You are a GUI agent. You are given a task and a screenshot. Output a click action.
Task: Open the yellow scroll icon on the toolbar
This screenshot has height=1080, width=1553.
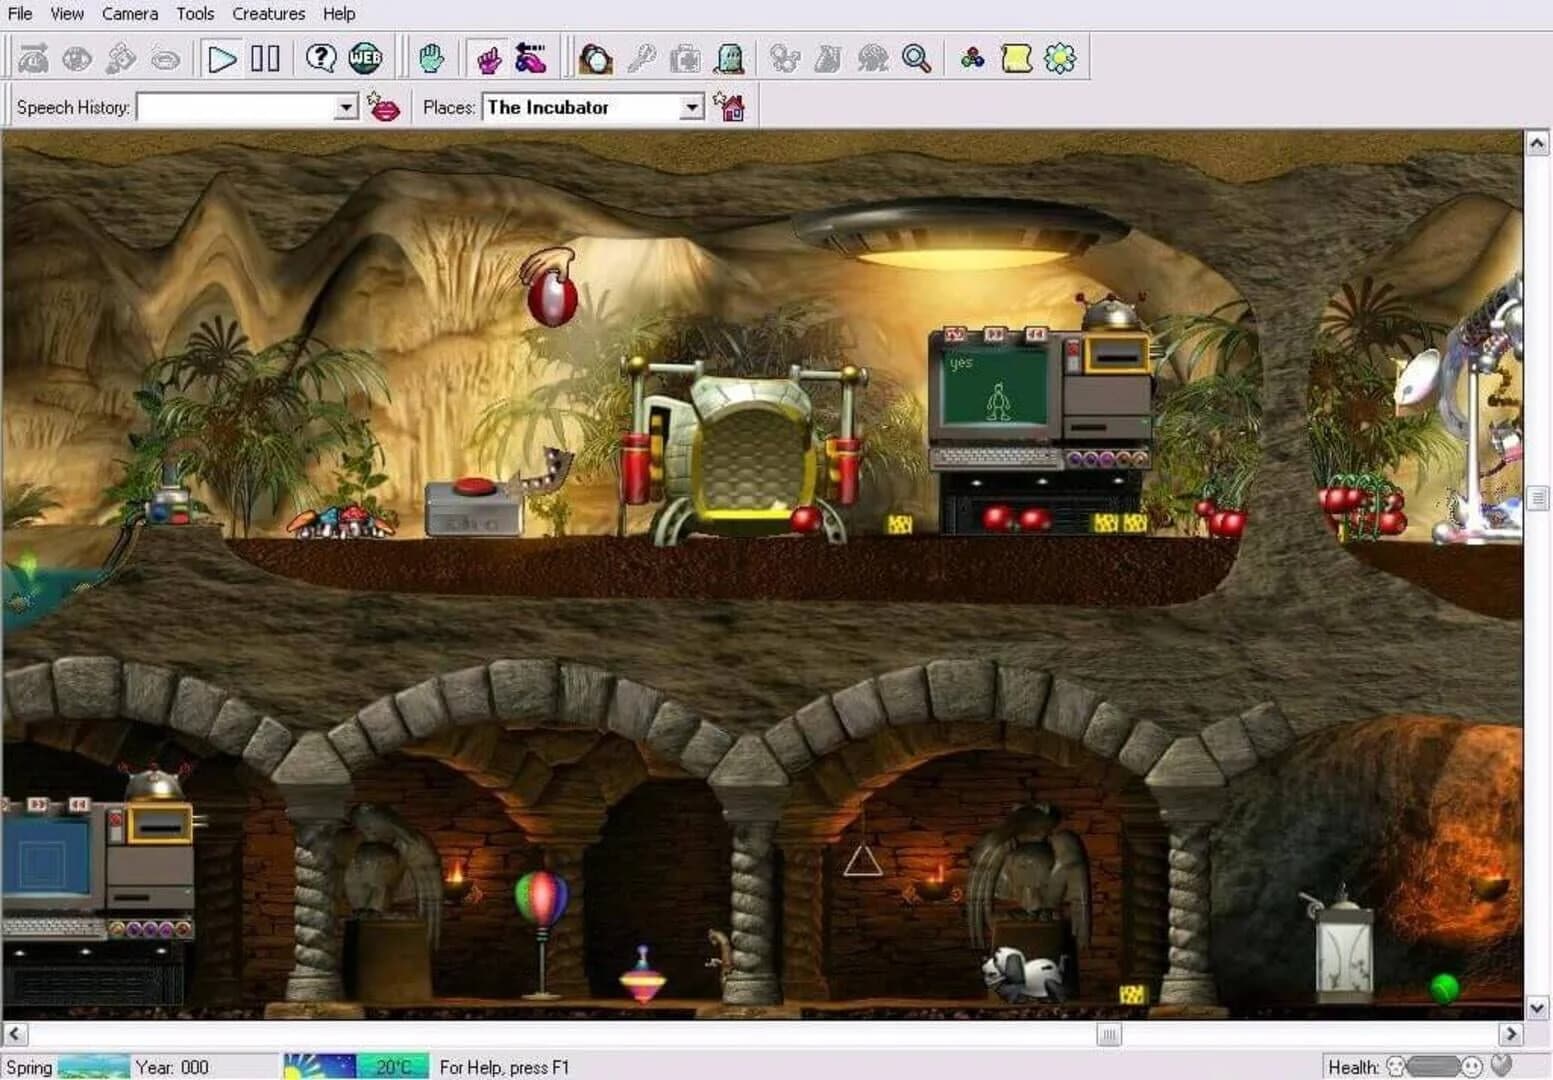pyautogui.click(x=1017, y=57)
